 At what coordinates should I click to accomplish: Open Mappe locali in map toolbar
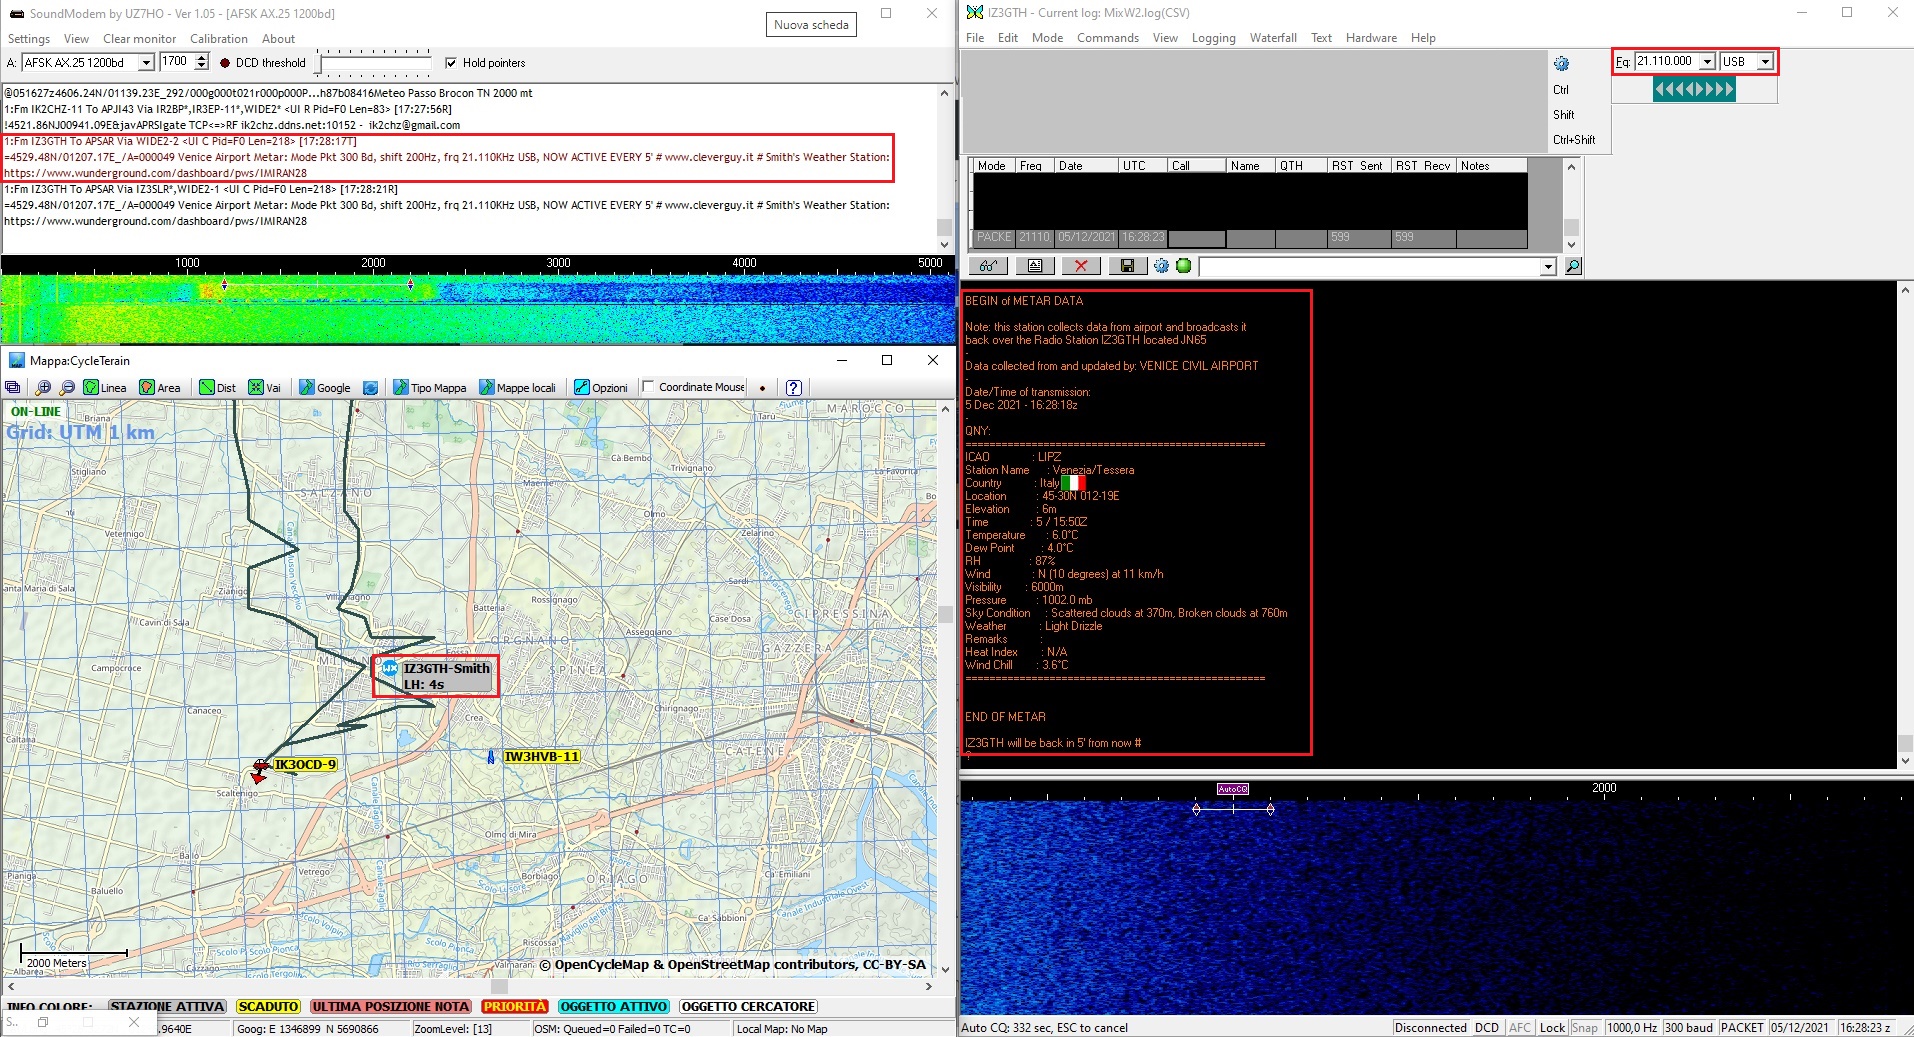[x=517, y=388]
